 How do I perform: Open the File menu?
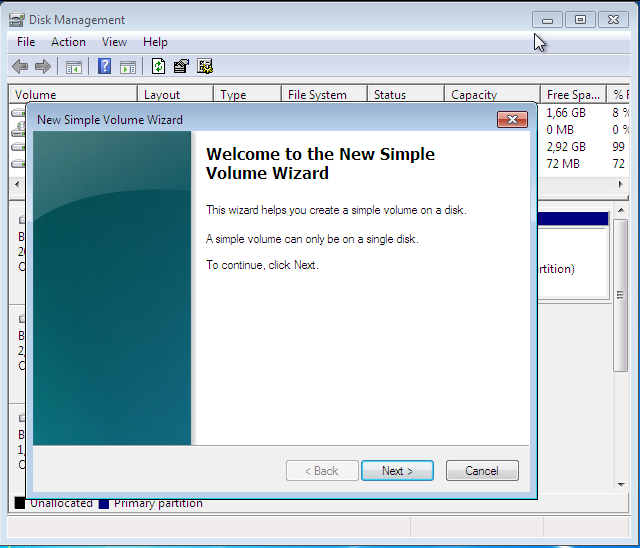tap(26, 42)
